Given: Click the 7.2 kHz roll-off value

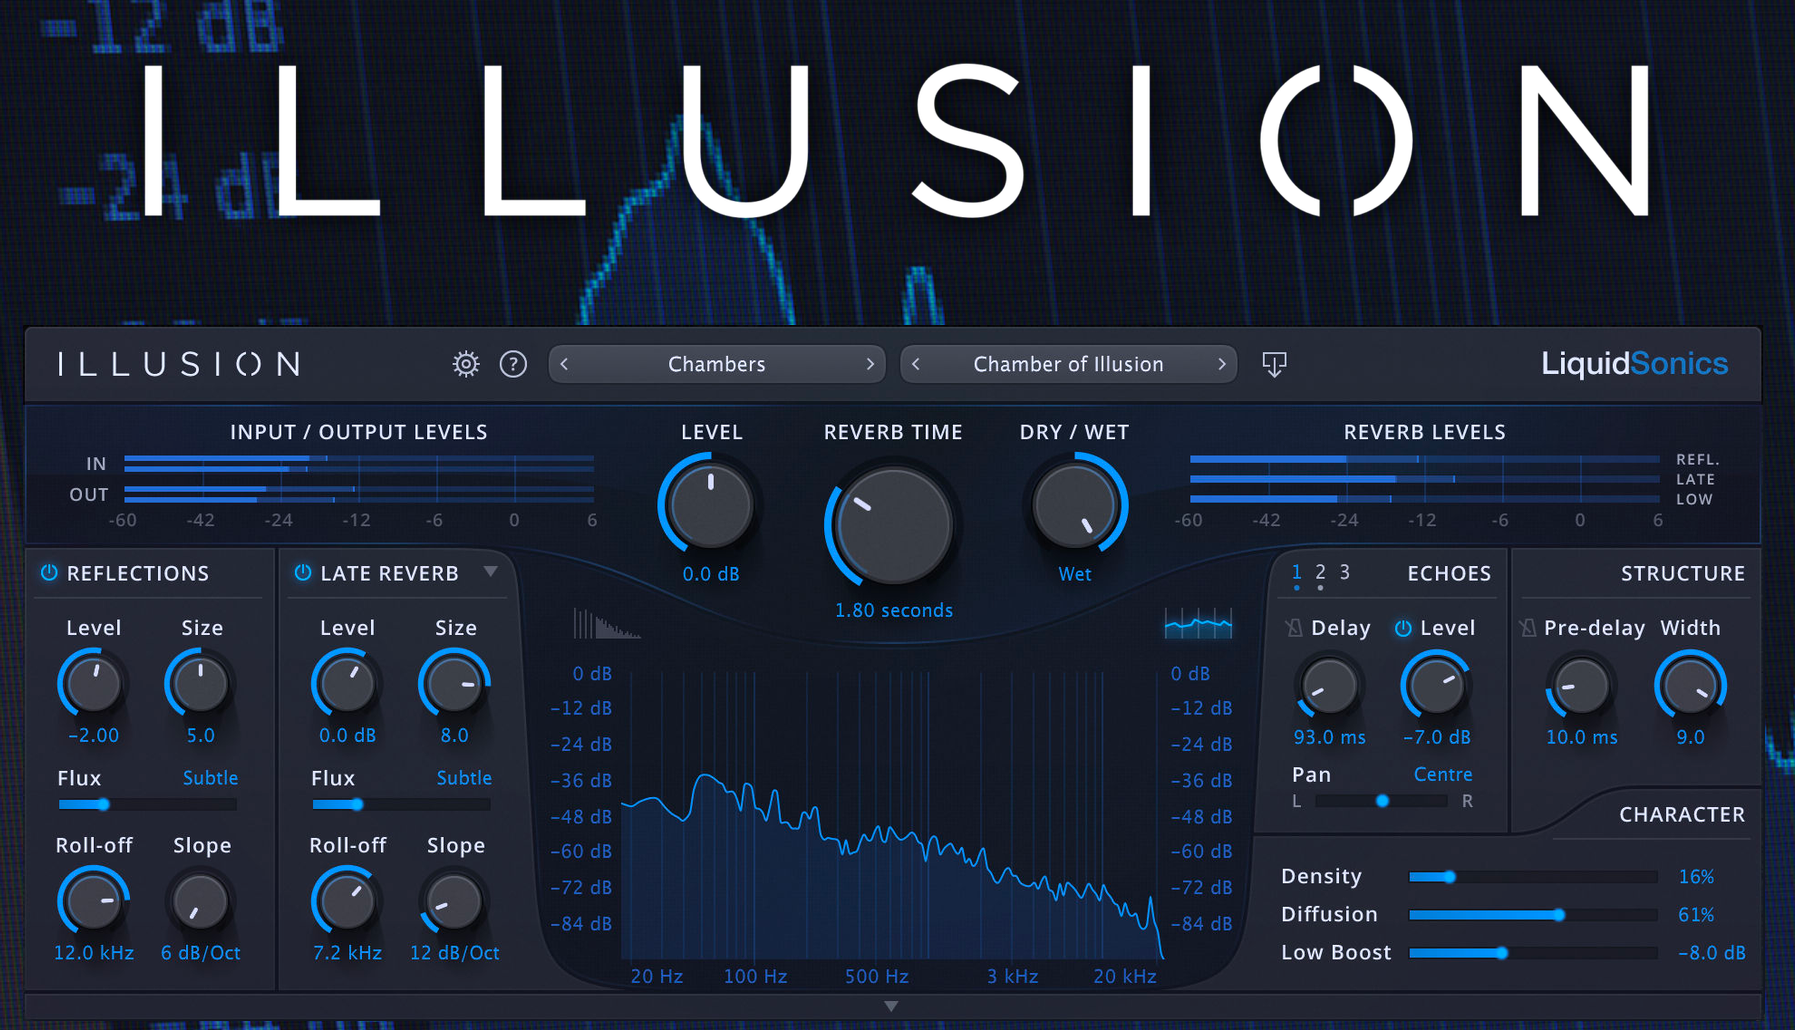Looking at the screenshot, I should pyautogui.click(x=347, y=953).
